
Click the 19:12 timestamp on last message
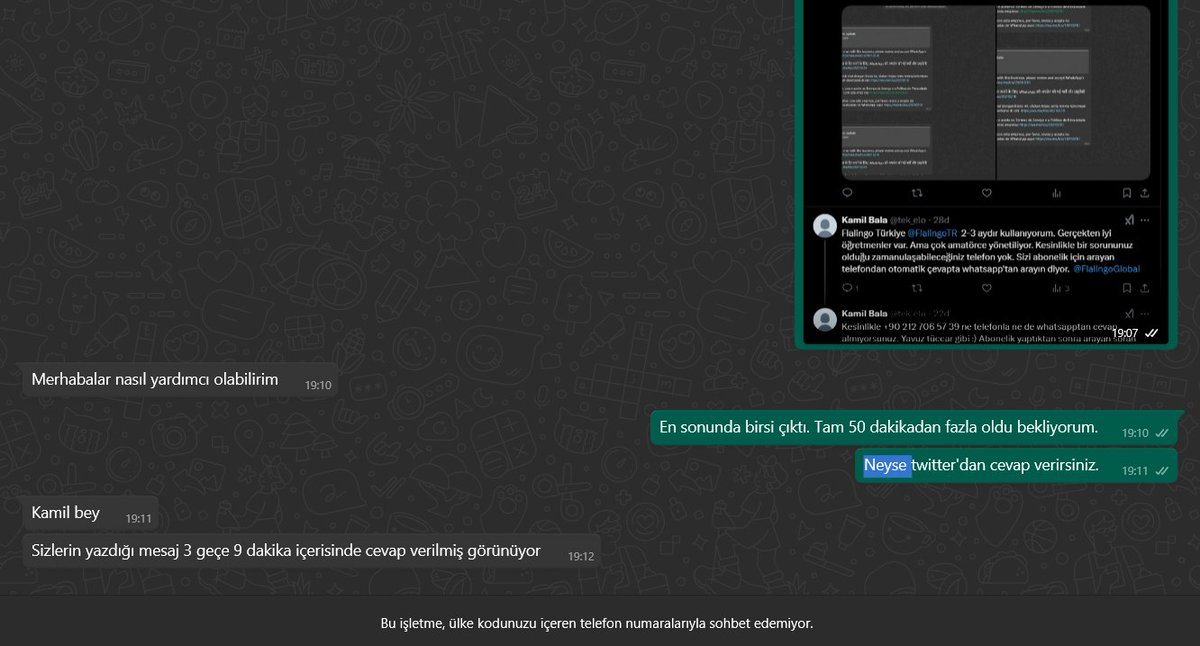tap(581, 556)
